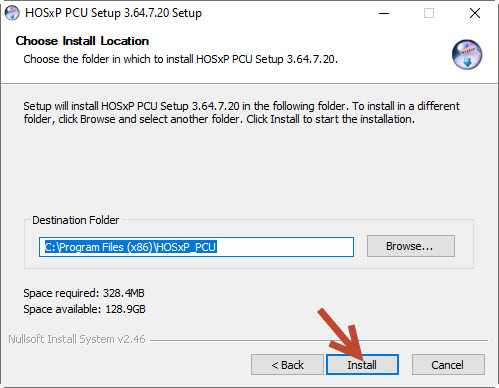Click the Space available 128.9GB text

[84, 309]
